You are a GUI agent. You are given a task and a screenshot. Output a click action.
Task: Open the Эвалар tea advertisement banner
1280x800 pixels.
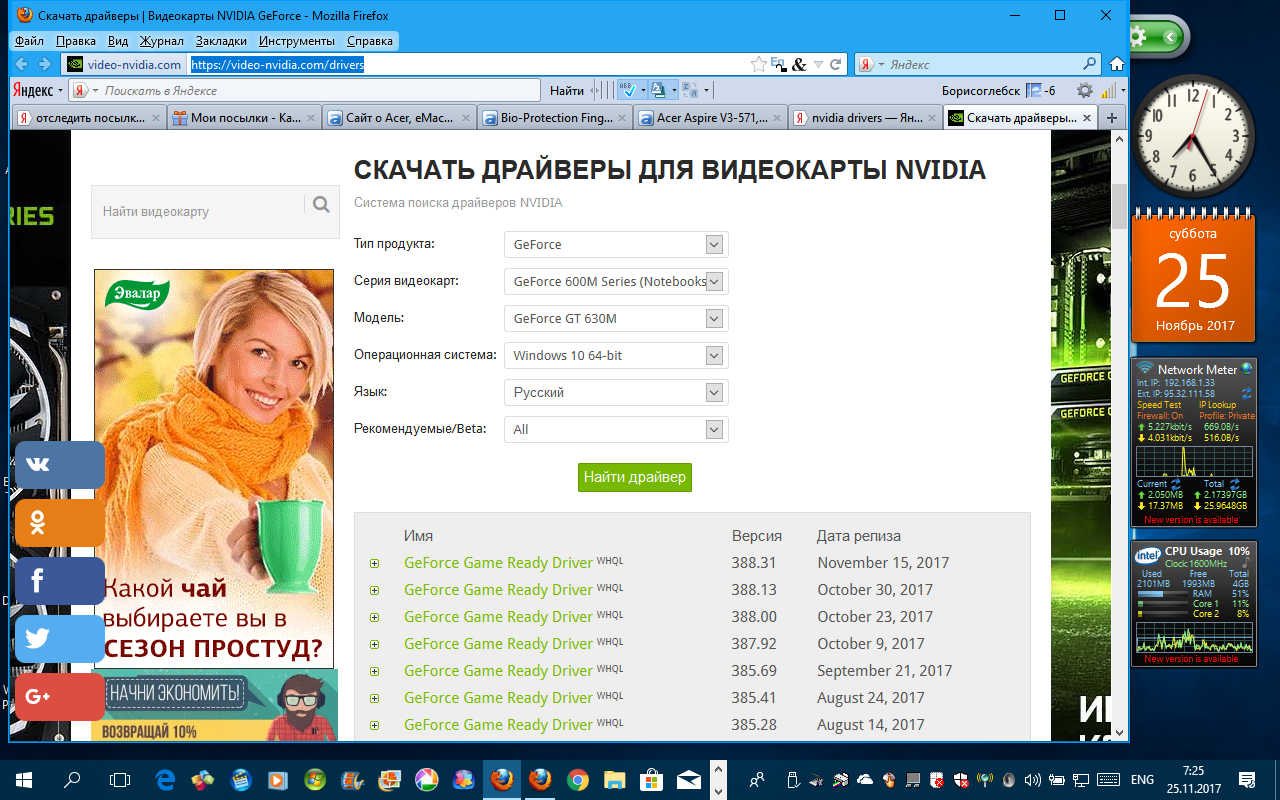coord(214,468)
